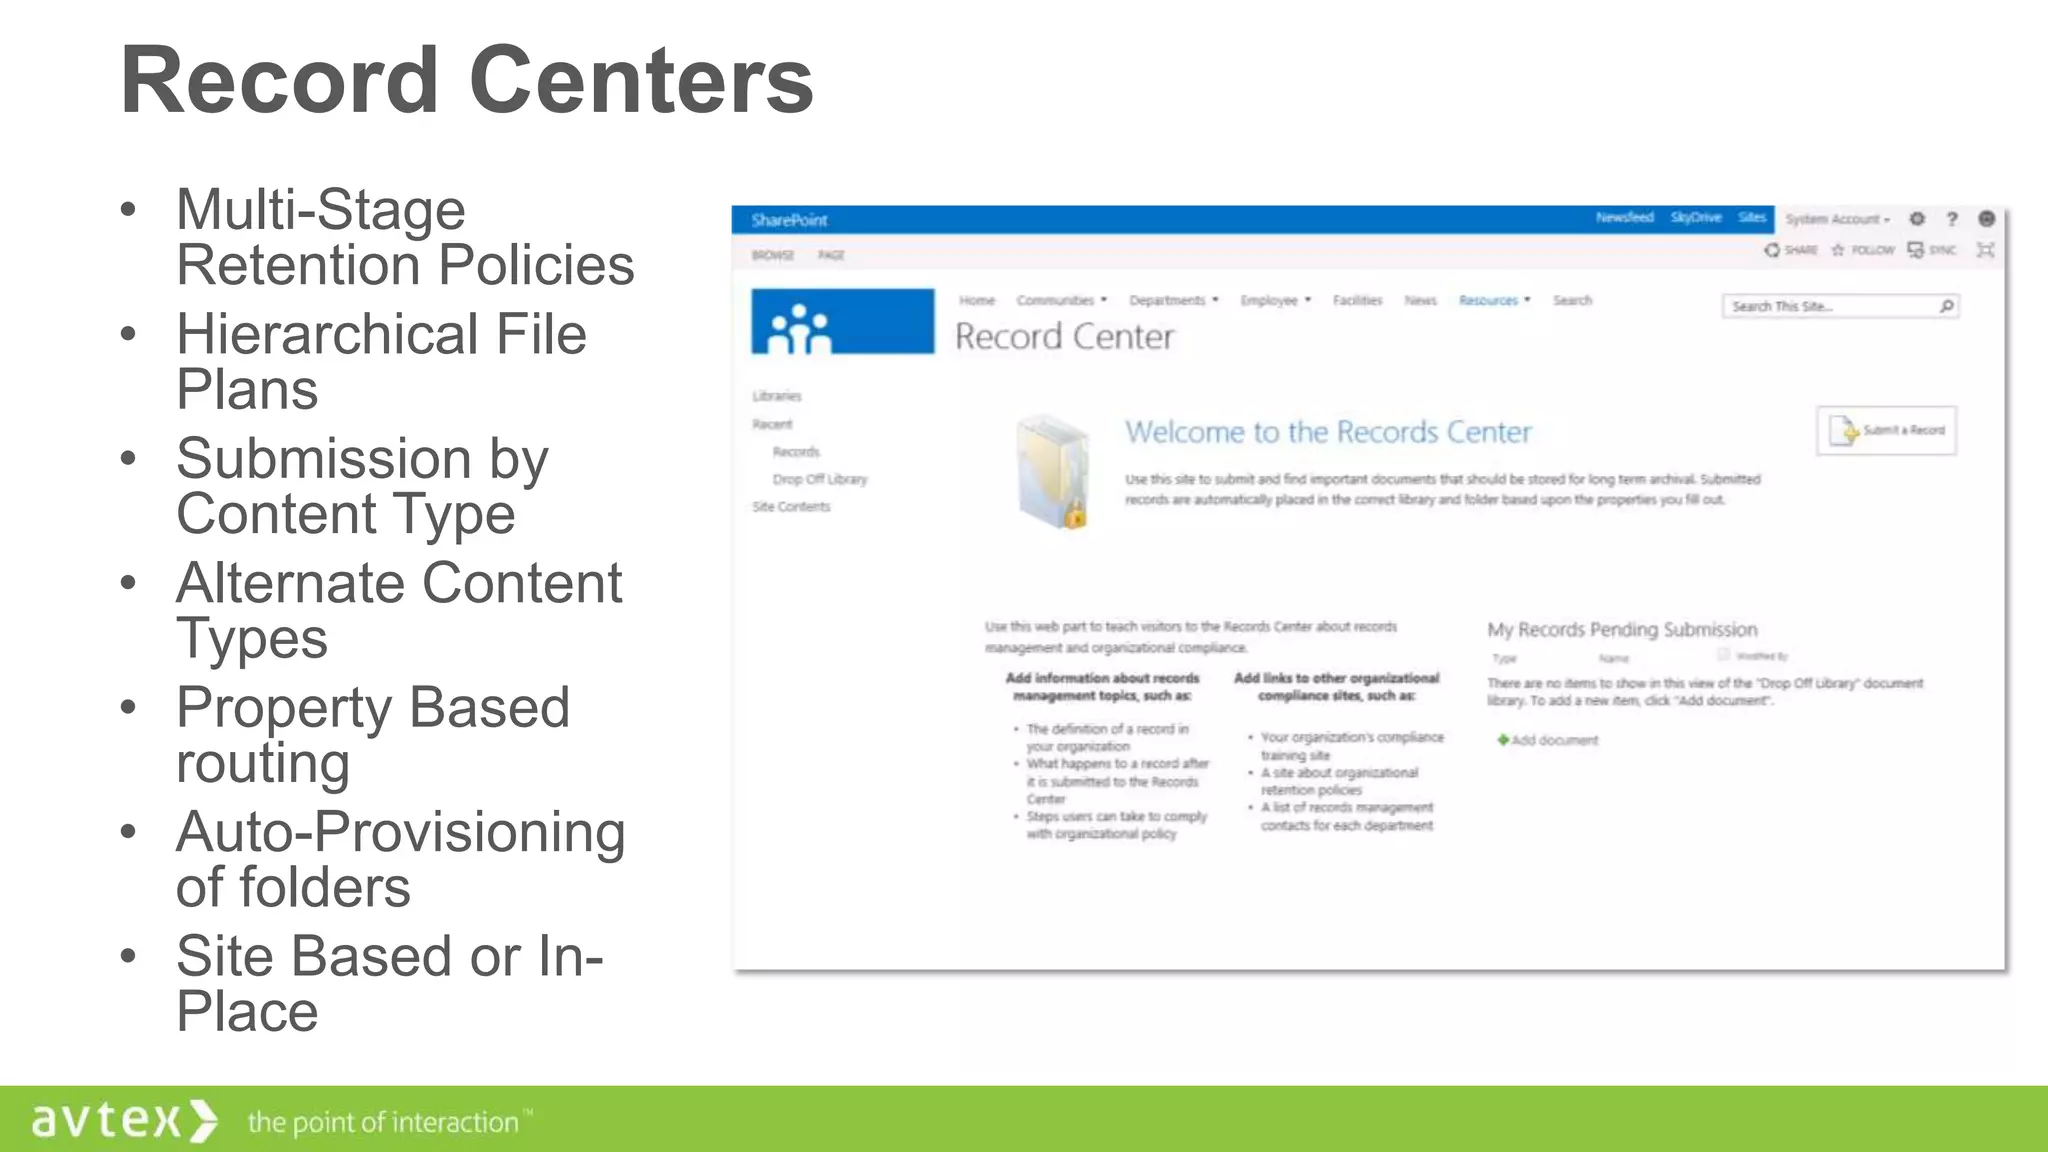Click the help question mark icon

pyautogui.click(x=1951, y=219)
